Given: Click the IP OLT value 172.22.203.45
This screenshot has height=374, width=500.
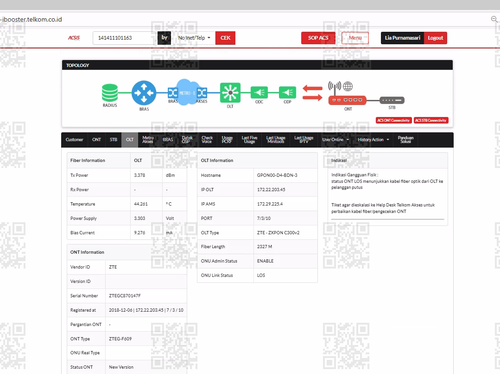Looking at the screenshot, I should click(271, 190).
